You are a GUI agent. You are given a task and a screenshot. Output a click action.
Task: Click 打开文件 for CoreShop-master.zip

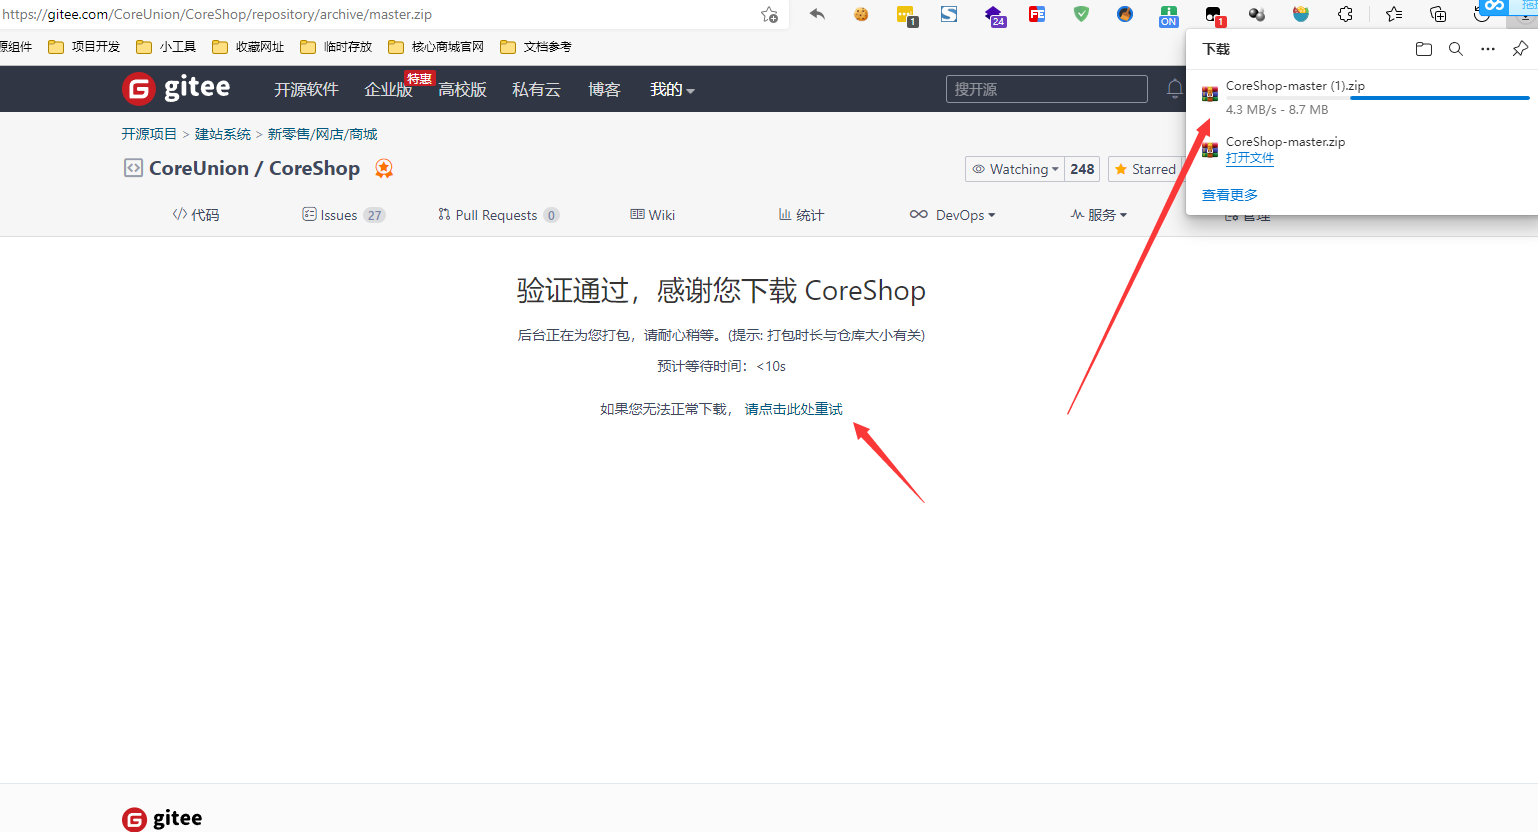(1249, 158)
